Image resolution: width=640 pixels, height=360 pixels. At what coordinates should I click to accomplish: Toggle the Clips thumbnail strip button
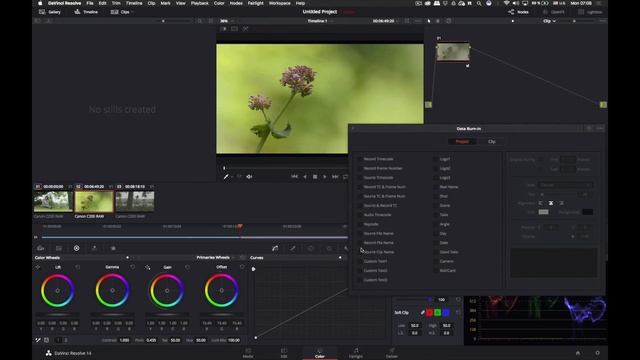point(121,12)
